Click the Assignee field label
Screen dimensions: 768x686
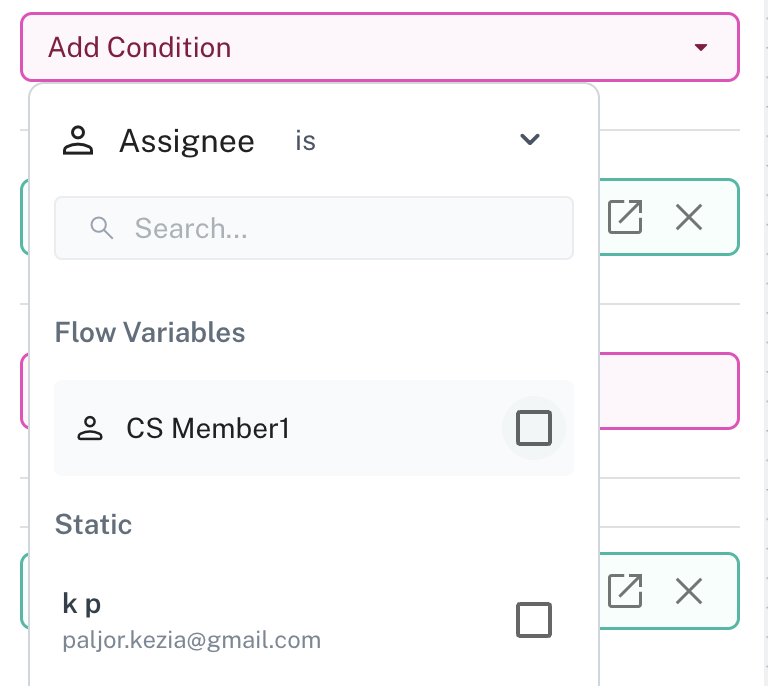[x=187, y=141]
